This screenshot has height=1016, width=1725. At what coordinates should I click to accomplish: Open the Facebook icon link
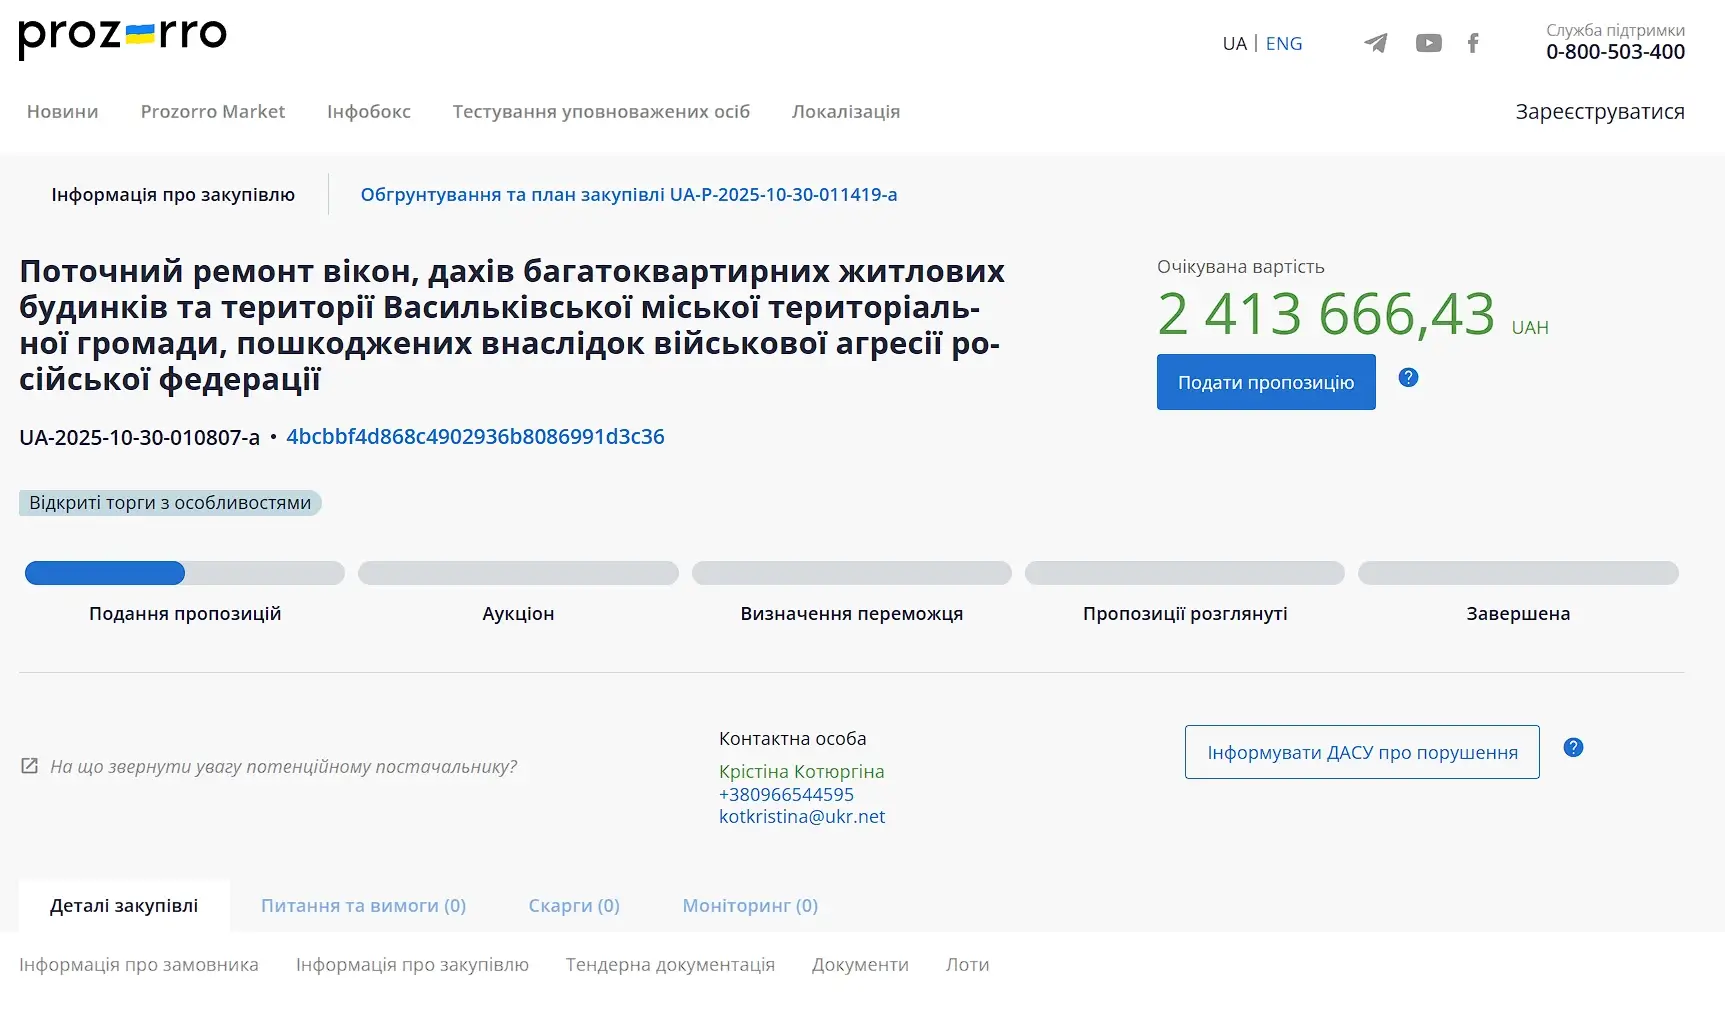pos(1473,43)
